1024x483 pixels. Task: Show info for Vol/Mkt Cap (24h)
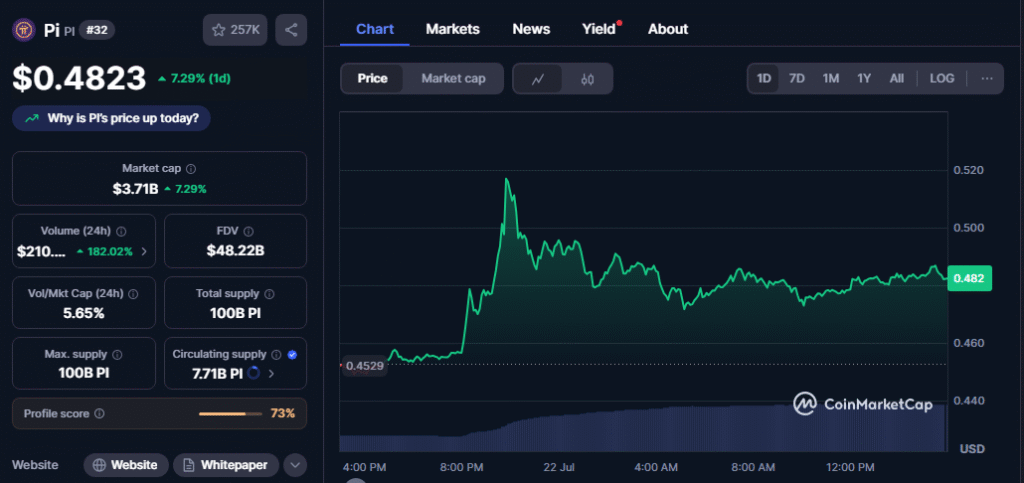point(133,294)
